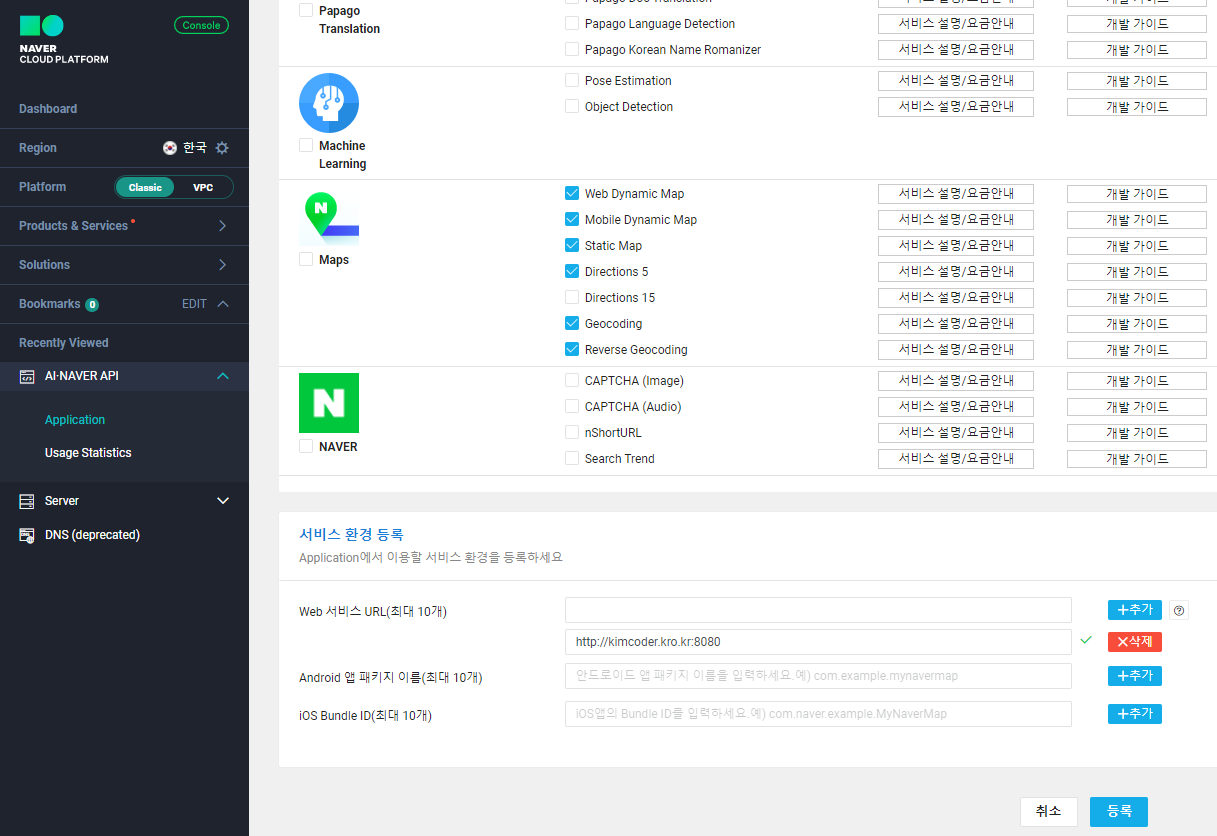Viewport: 1217px width, 836px height.
Task: Focus the Android 앱 패키지 이름 field
Action: click(x=818, y=676)
